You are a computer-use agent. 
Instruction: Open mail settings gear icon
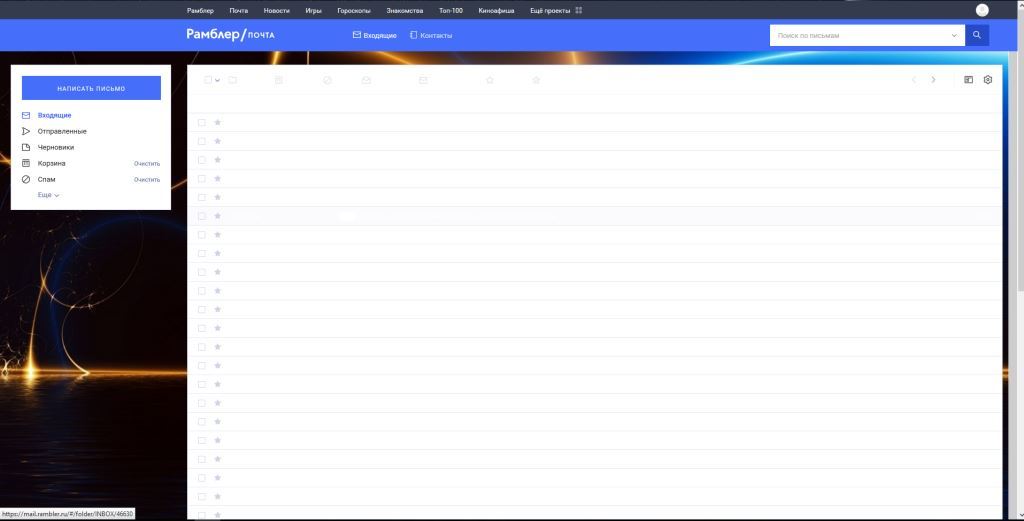987,80
